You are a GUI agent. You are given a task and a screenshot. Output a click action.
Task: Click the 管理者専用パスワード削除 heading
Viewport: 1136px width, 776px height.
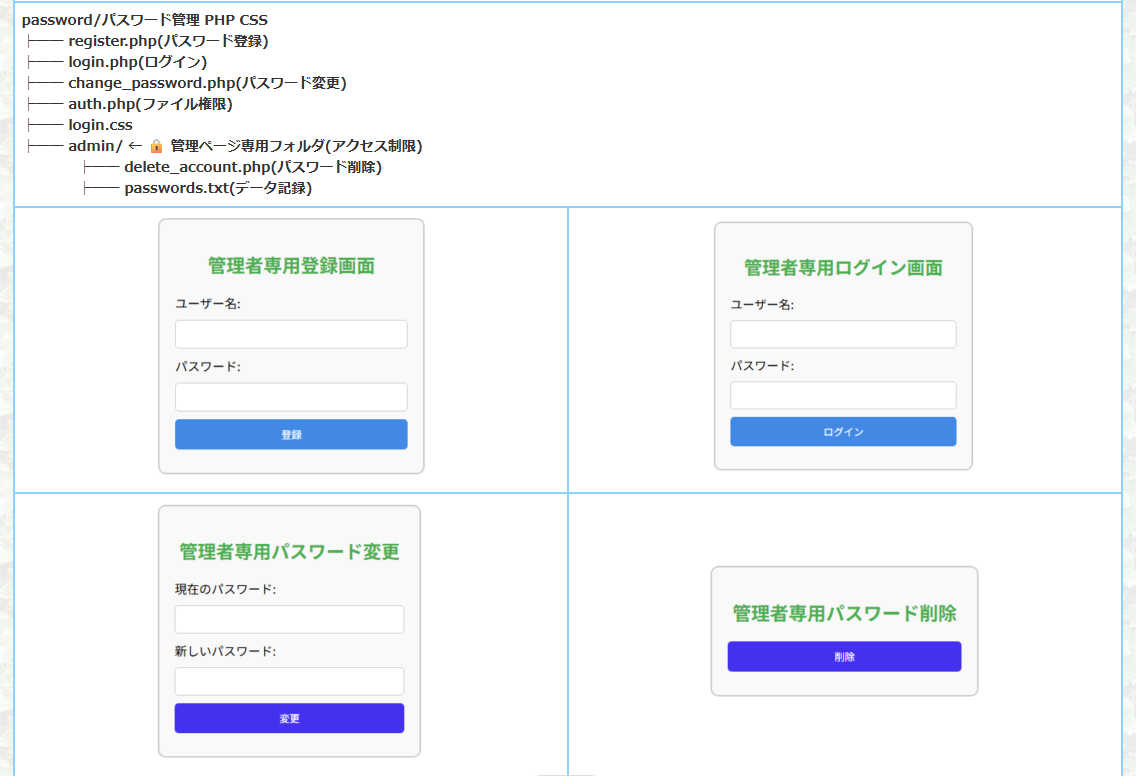(844, 613)
